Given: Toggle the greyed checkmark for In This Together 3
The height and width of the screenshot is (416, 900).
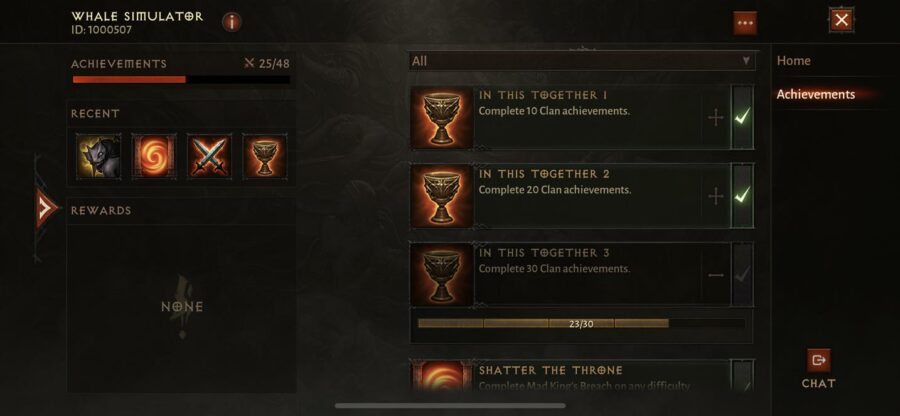Looking at the screenshot, I should (742, 275).
